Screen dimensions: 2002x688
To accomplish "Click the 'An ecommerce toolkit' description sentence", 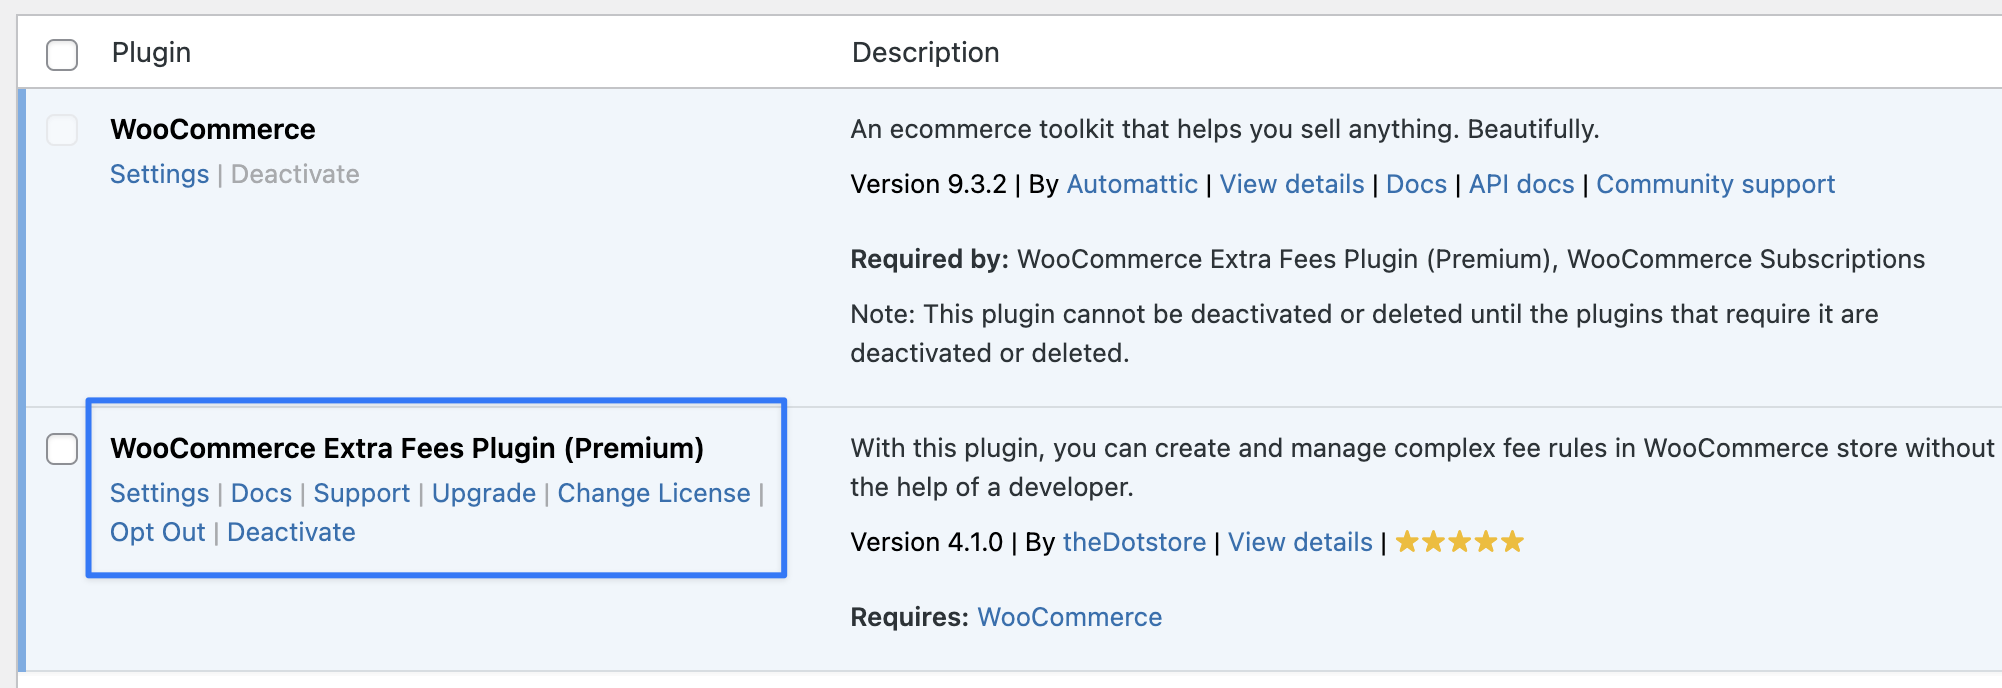I will 1225,129.
